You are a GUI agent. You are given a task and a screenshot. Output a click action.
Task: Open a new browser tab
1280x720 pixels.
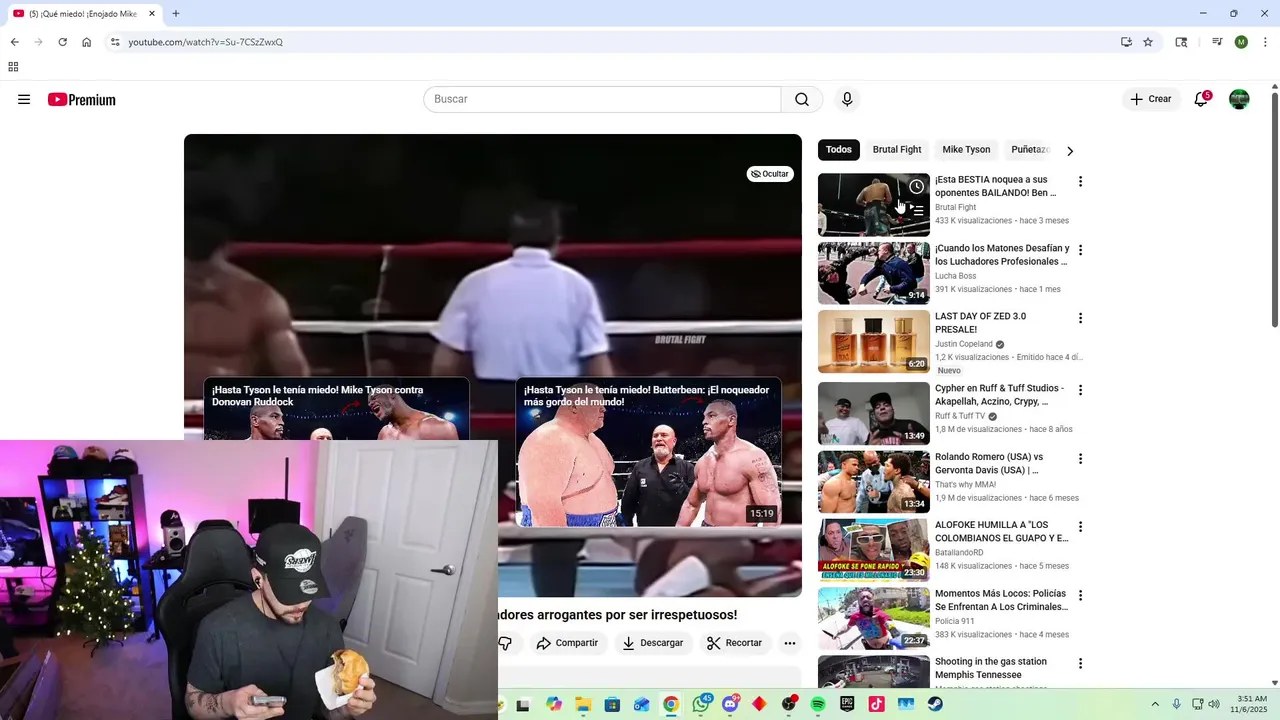176,14
